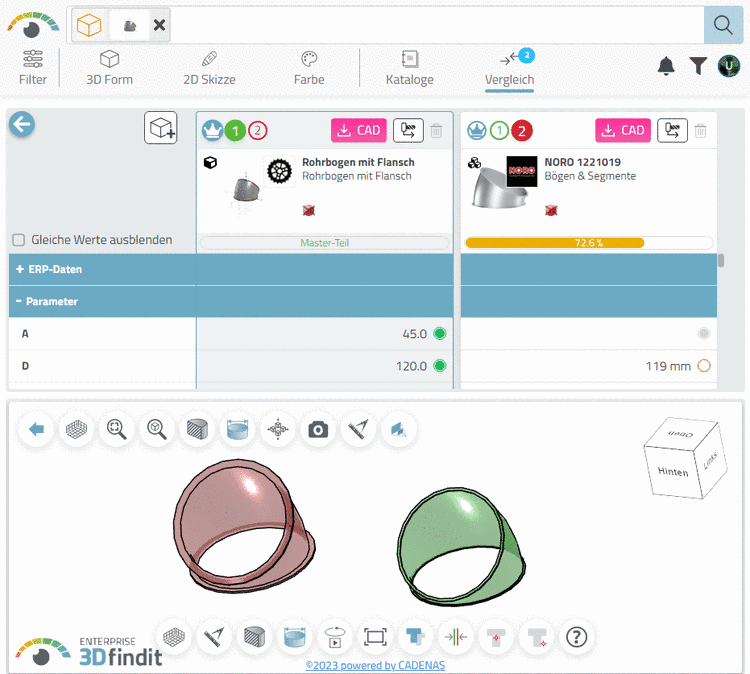This screenshot has height=674, width=750.
Task: Click the comparison table vertical scrollbar
Action: click(x=721, y=261)
